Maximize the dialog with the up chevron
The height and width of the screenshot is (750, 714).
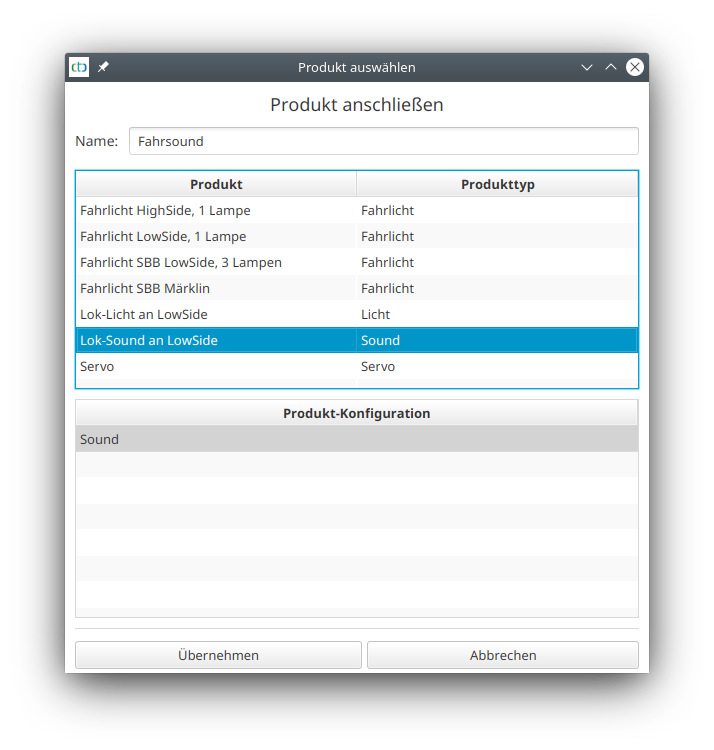click(611, 67)
